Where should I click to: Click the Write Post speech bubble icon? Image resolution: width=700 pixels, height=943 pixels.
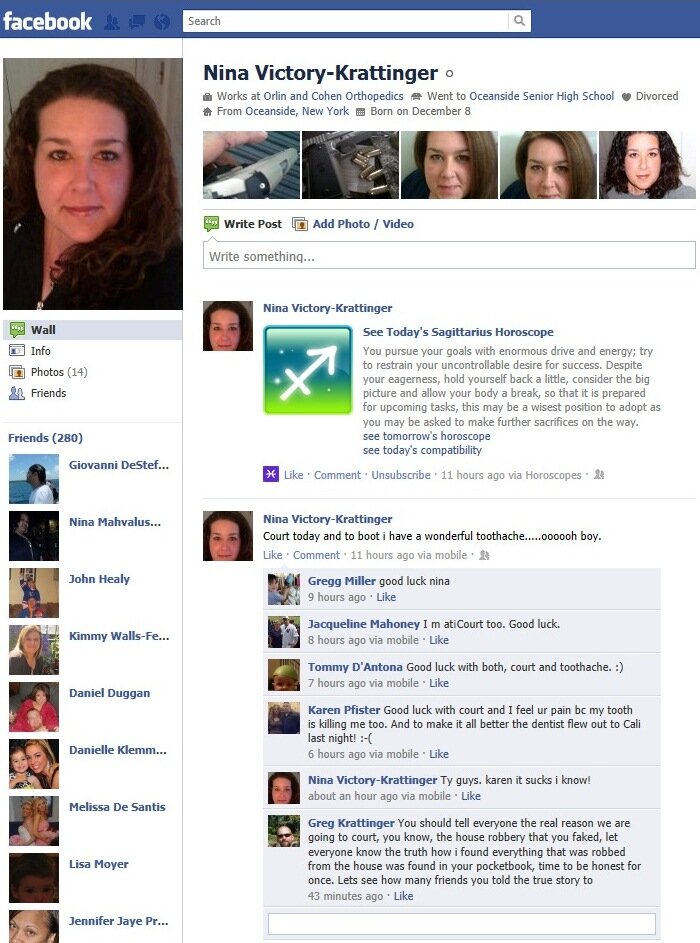211,224
